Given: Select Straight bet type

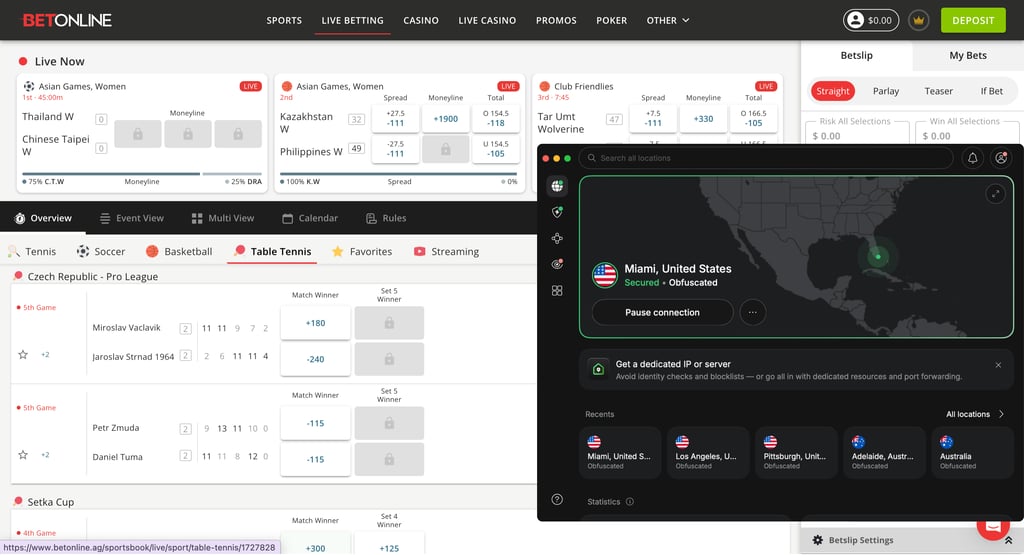Looking at the screenshot, I should pos(833,91).
